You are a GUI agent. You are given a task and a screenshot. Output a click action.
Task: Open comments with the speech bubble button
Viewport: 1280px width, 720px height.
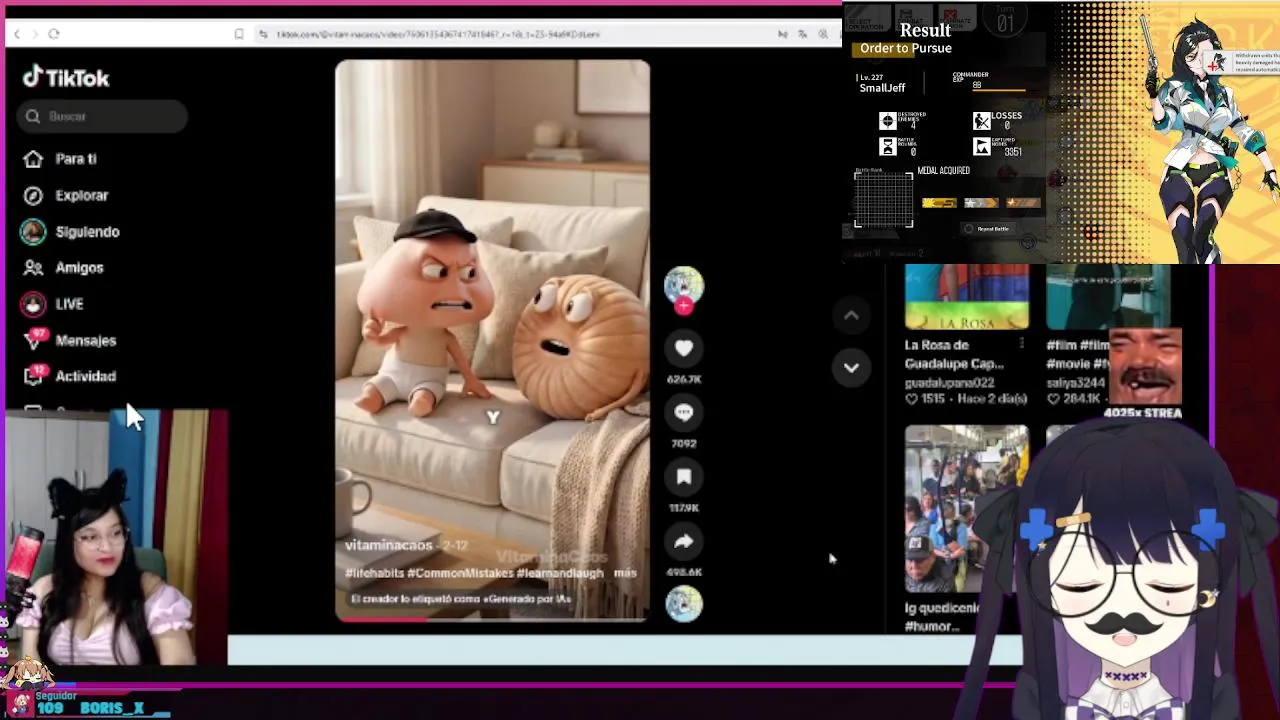tap(684, 412)
